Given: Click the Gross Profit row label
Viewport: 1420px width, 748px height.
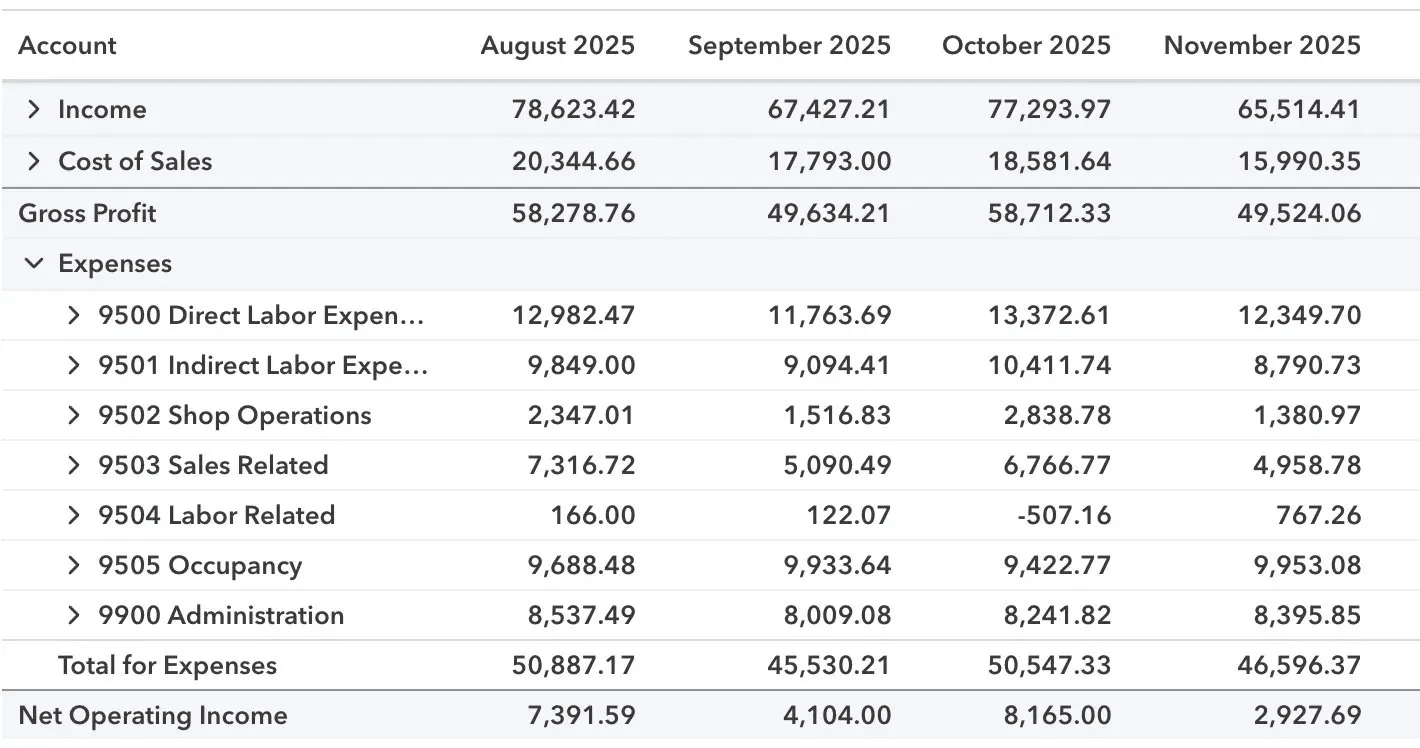Looking at the screenshot, I should tap(88, 213).
